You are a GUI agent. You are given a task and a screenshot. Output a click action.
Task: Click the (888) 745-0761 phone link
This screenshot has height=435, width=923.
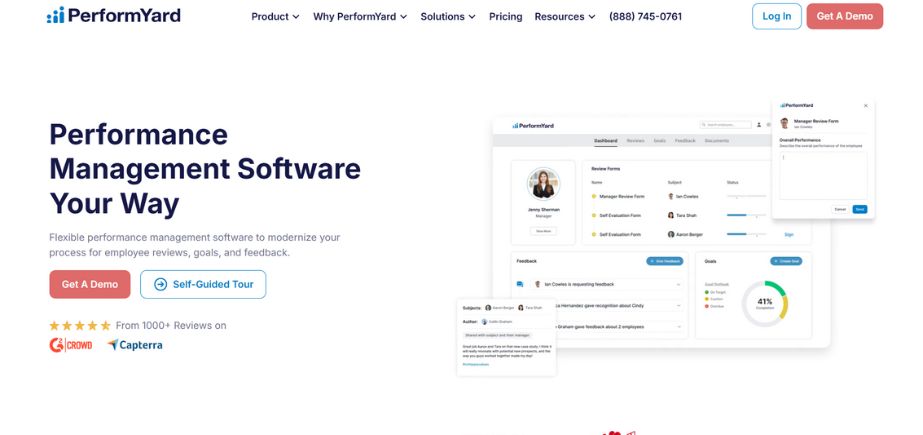(645, 16)
